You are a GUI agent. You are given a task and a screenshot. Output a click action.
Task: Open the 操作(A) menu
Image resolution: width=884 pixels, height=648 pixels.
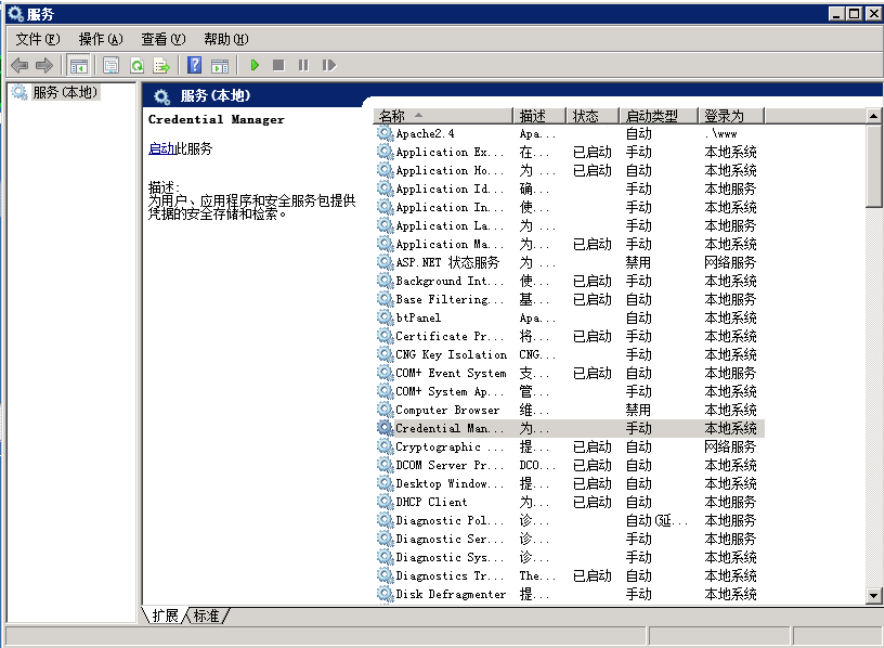pos(100,39)
